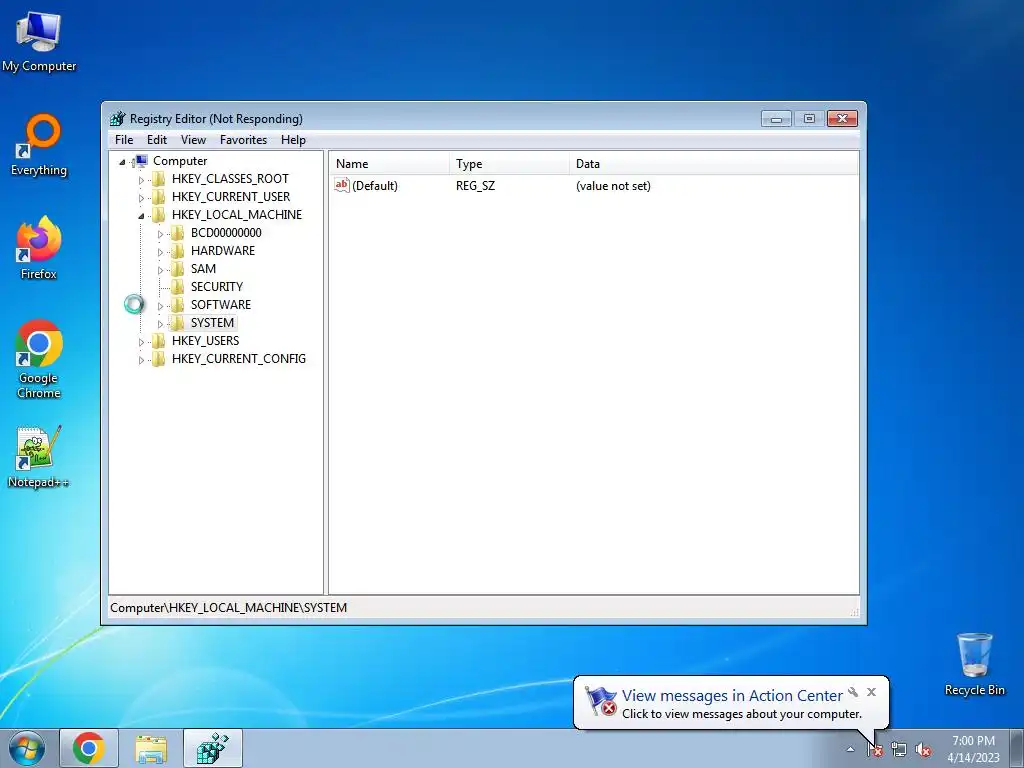The height and width of the screenshot is (768, 1024).
Task: Expand HKEY_USERS key
Action: click(141, 342)
